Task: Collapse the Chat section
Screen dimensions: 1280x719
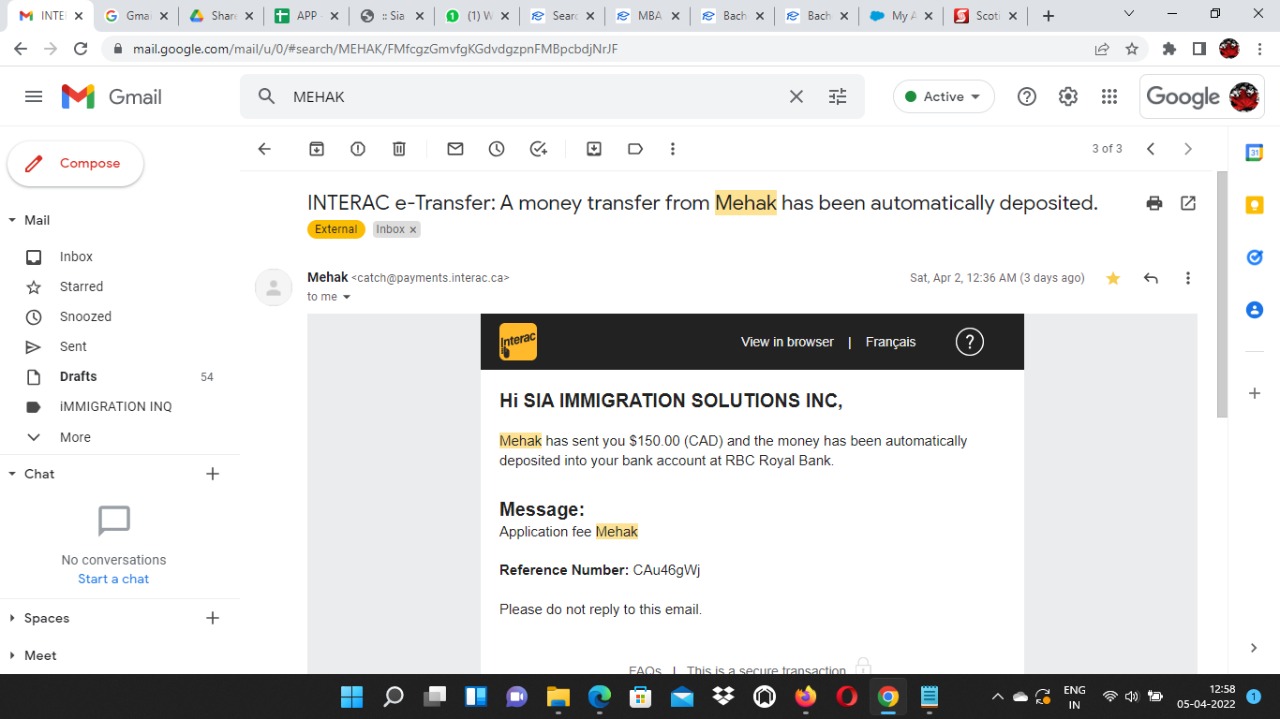Action: point(12,474)
